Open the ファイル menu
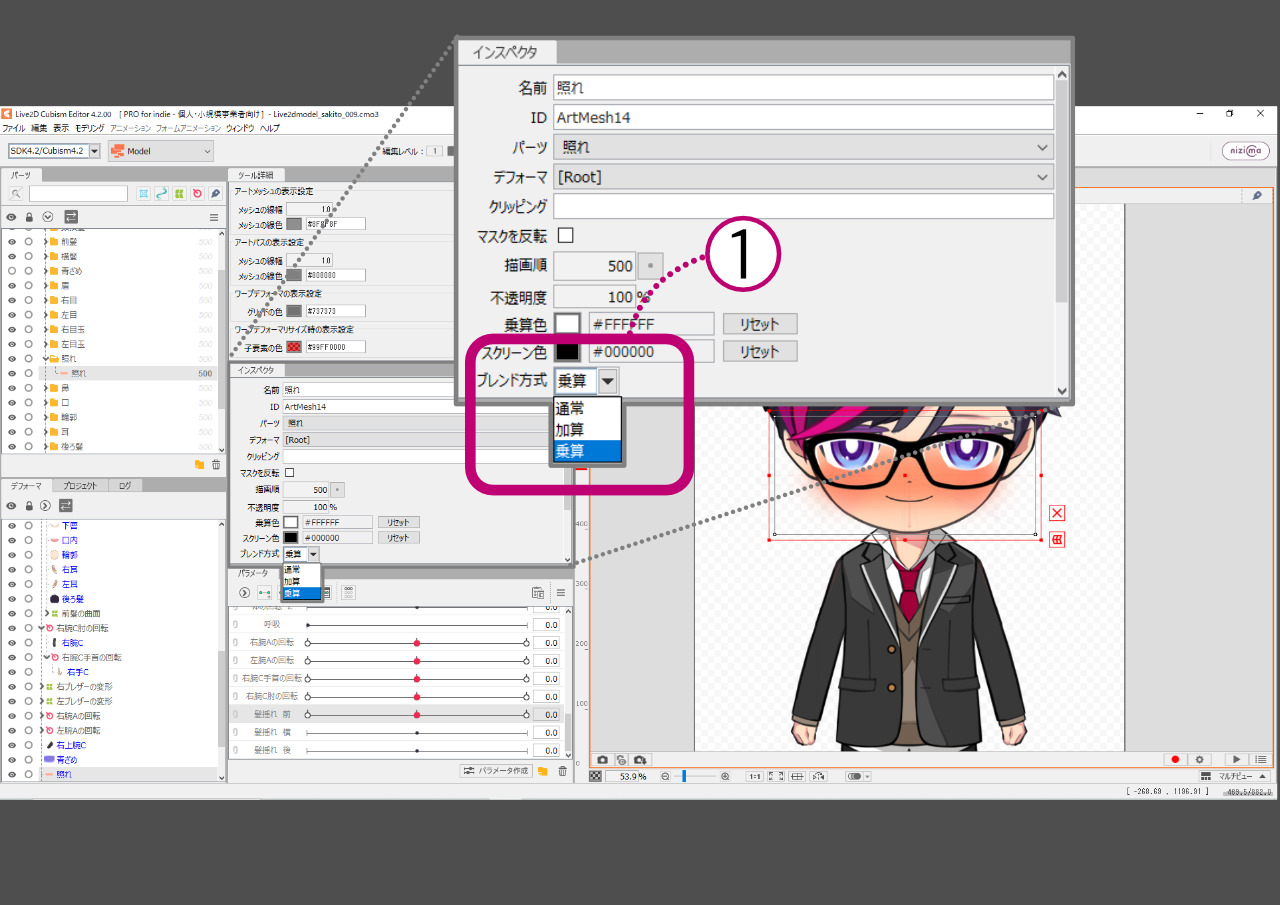 pyautogui.click(x=14, y=128)
